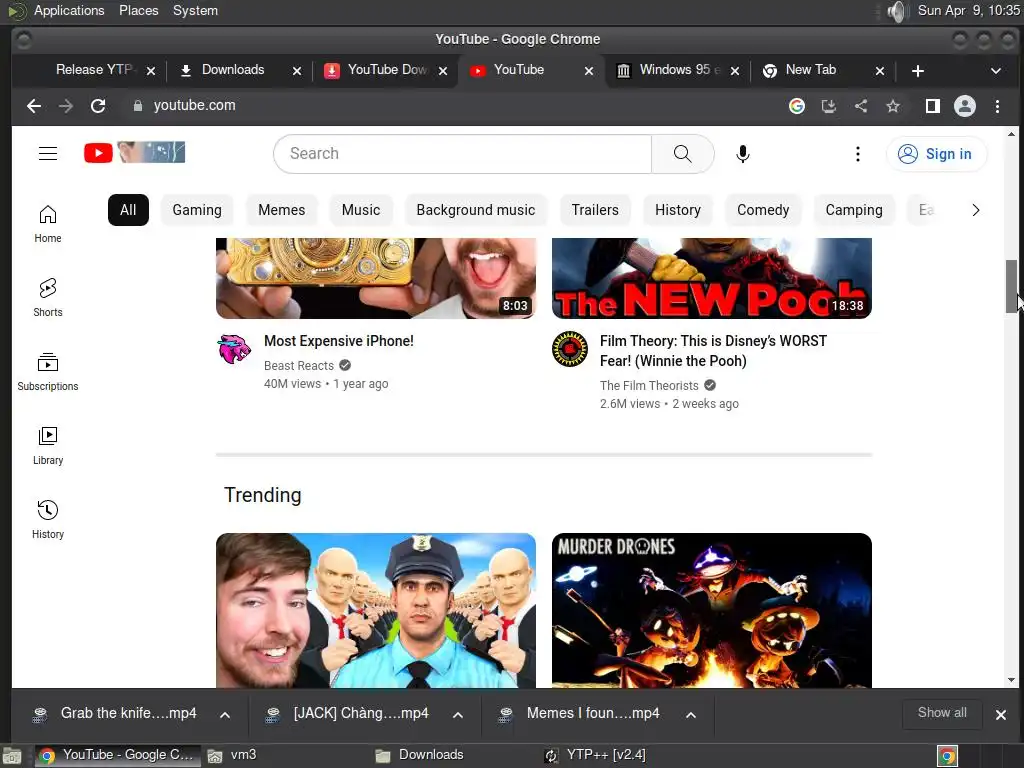Open The Film Theorists channel name
The width and height of the screenshot is (1024, 768).
649,386
